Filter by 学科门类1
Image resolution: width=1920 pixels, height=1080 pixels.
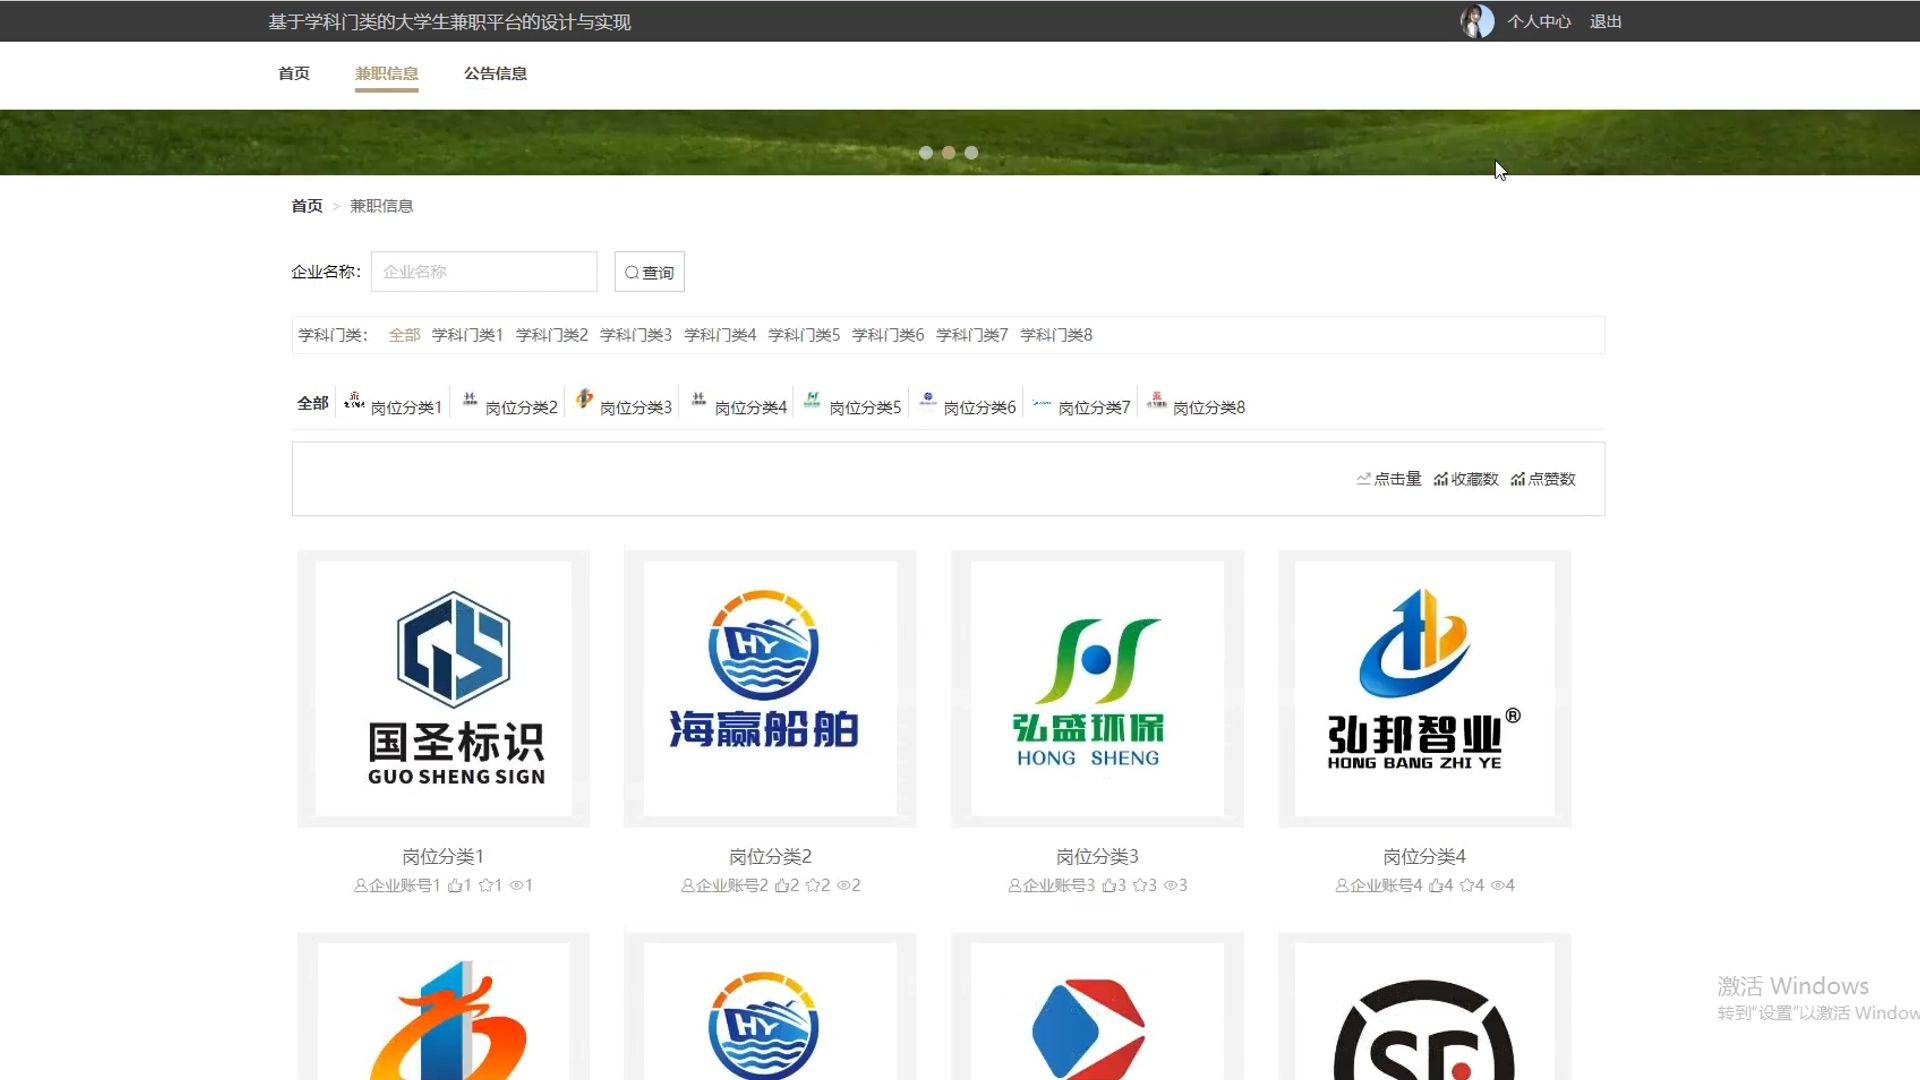(x=467, y=335)
